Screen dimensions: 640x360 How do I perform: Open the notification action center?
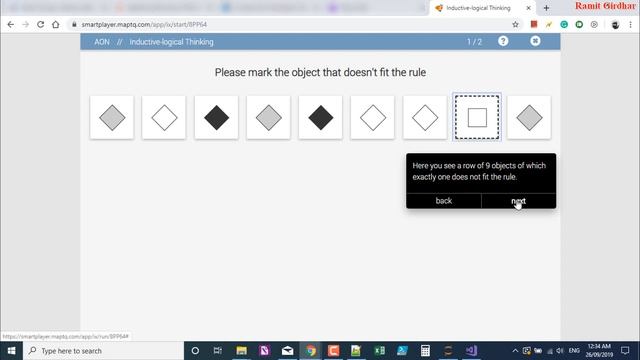point(625,351)
